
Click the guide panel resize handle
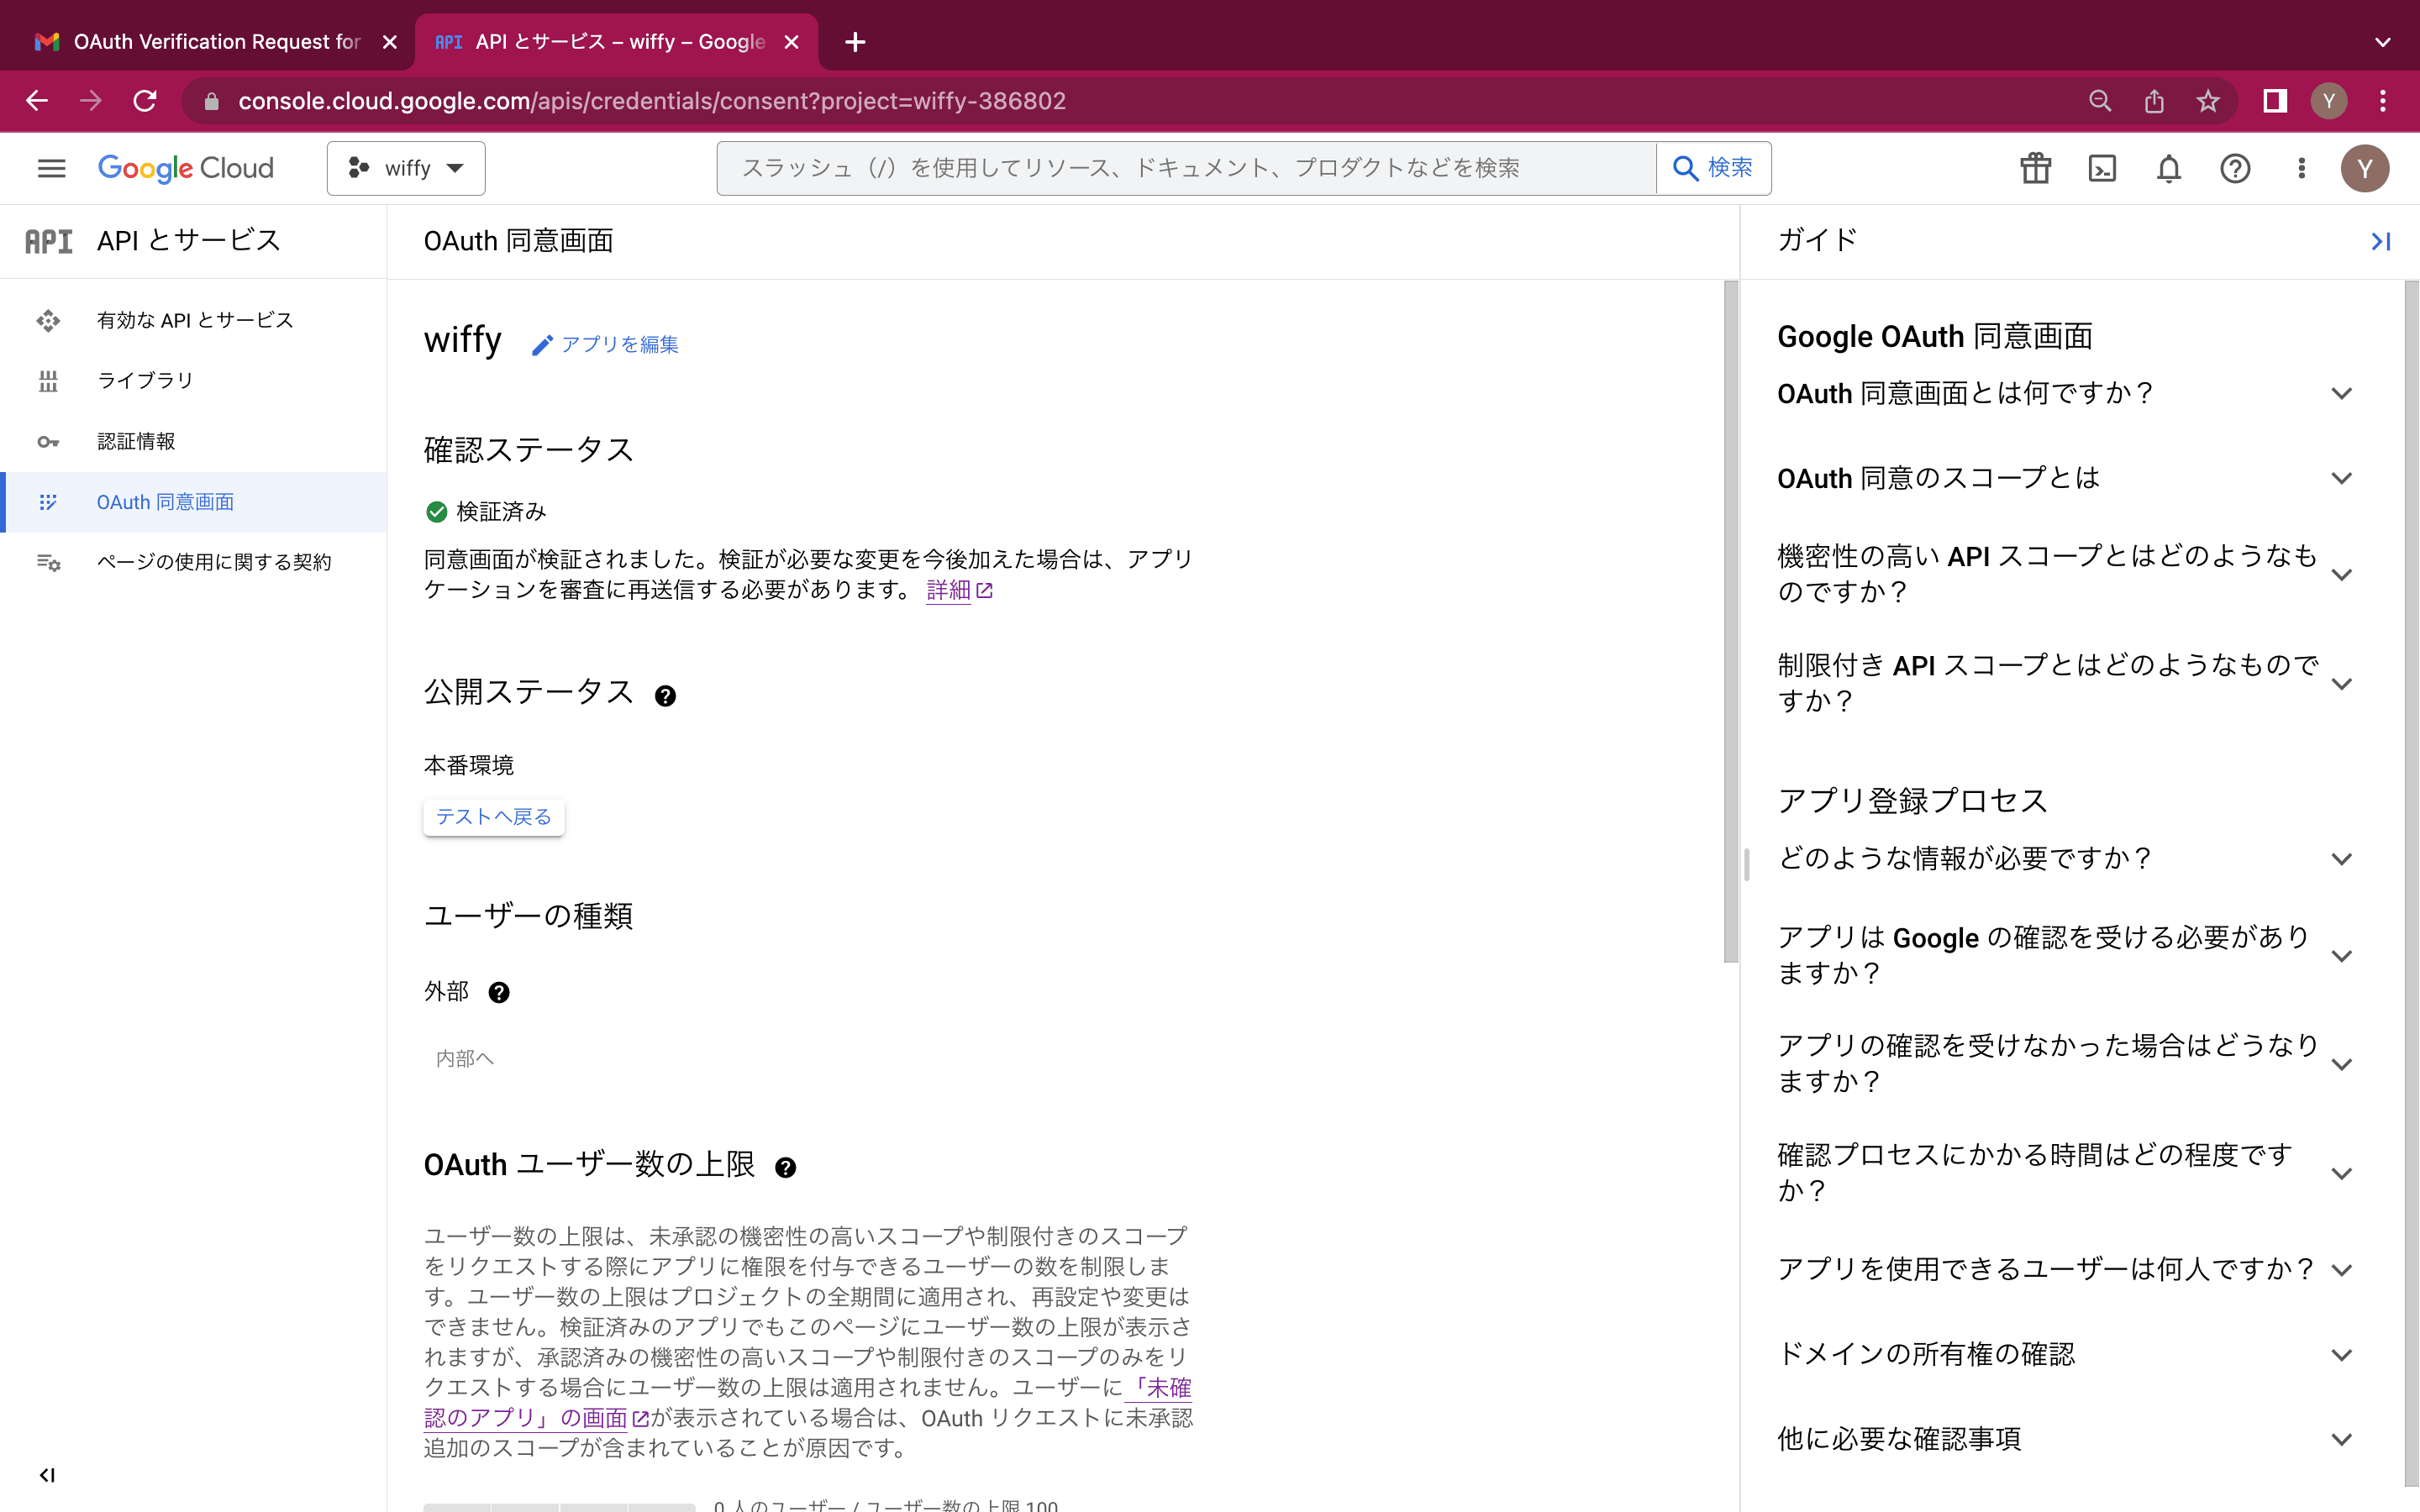1746,864
